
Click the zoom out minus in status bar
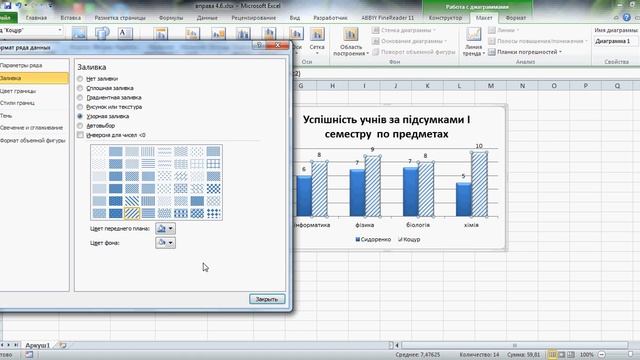coord(602,355)
